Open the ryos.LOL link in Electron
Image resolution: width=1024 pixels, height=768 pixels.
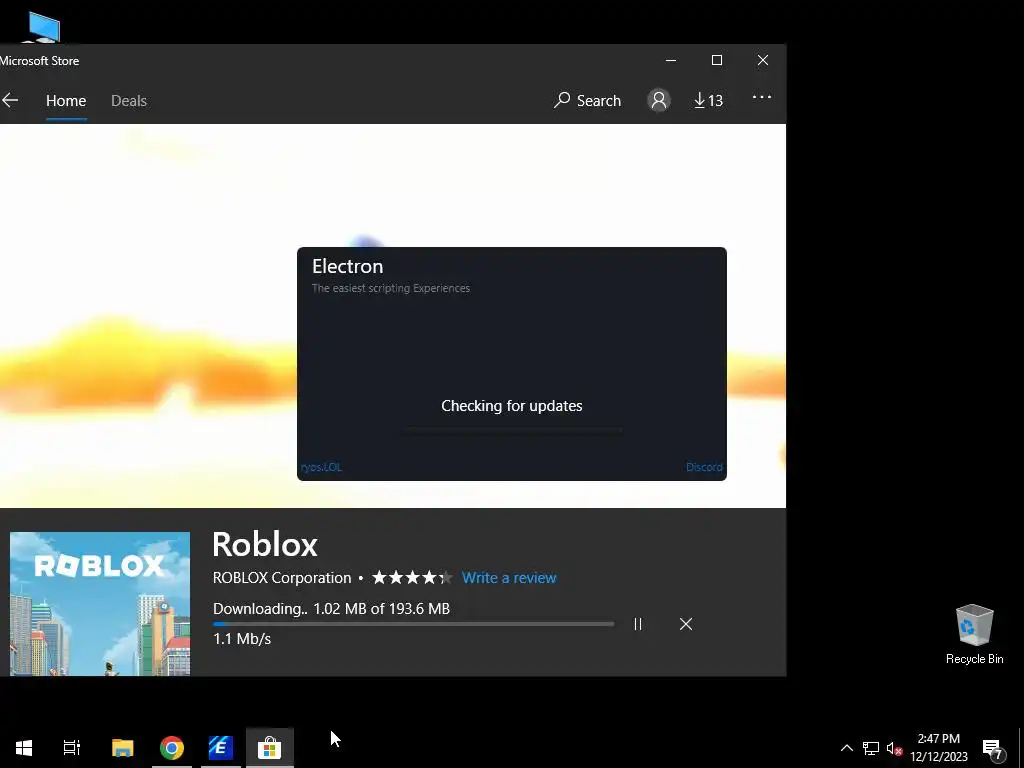pos(321,467)
